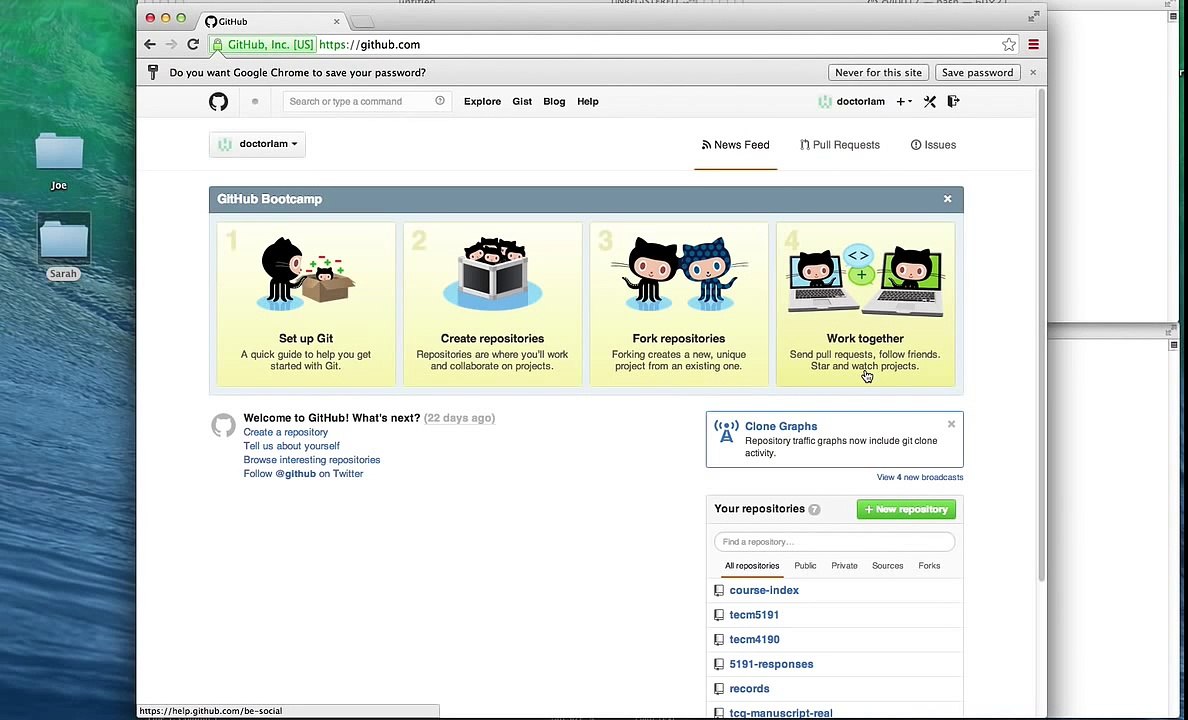
Task: Click the Fork repositories illustration
Action: pyautogui.click(x=680, y=274)
